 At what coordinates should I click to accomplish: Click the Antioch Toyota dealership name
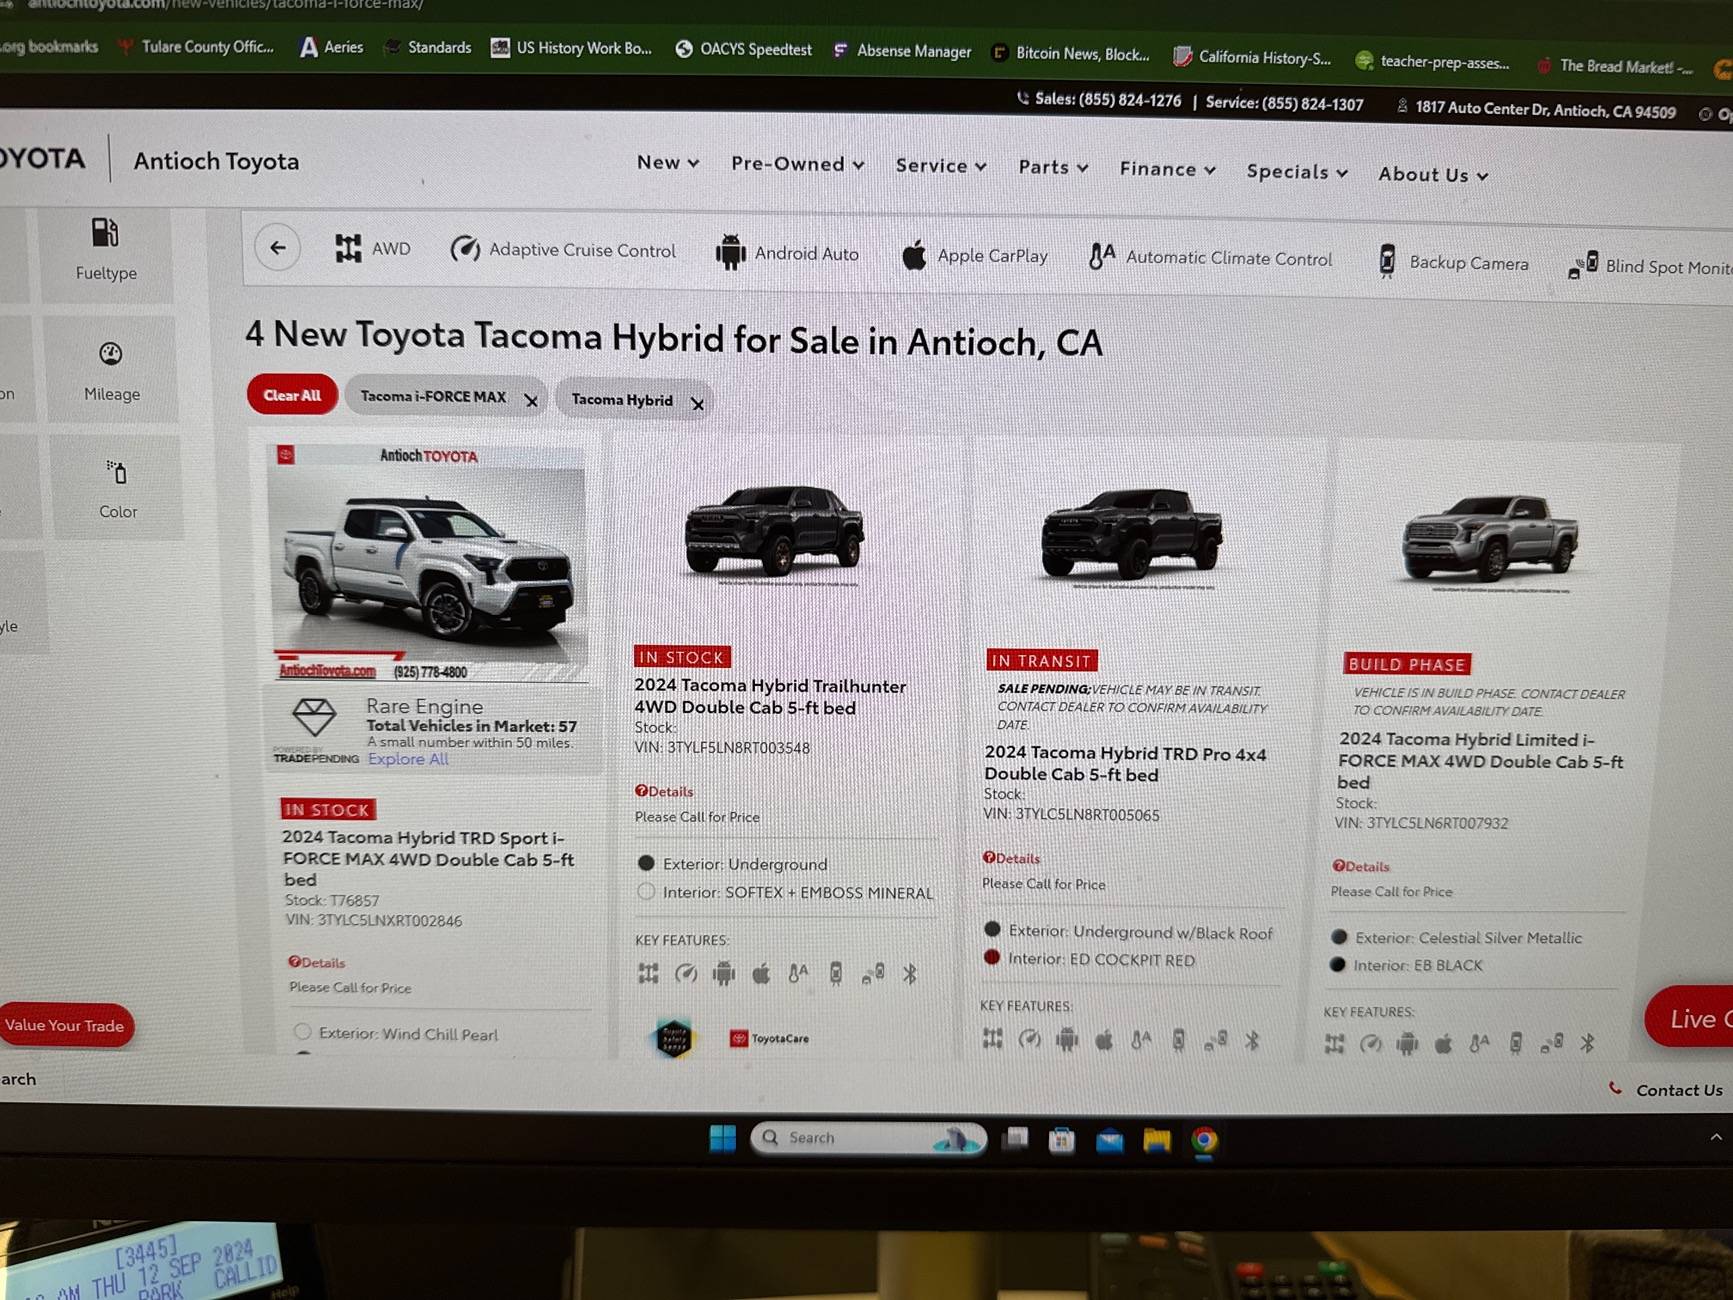216,161
